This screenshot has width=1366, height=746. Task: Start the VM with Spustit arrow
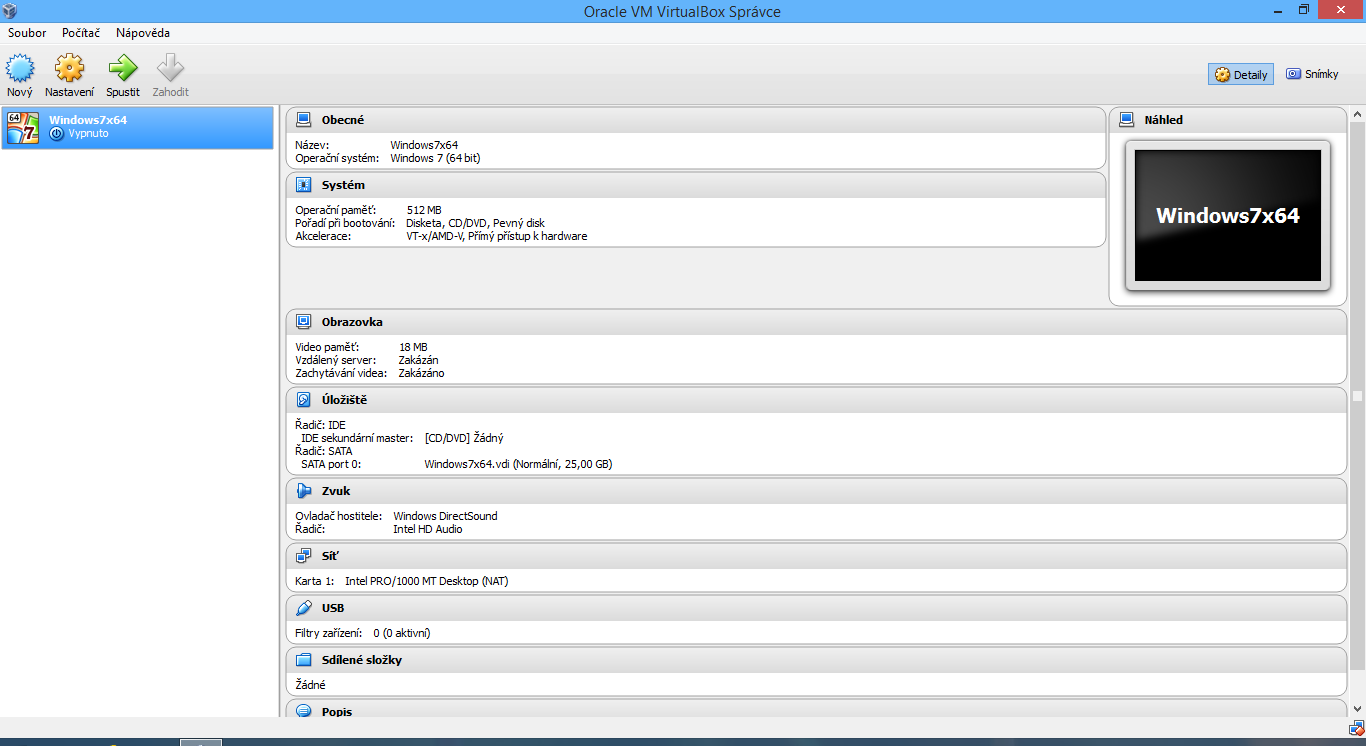point(123,69)
